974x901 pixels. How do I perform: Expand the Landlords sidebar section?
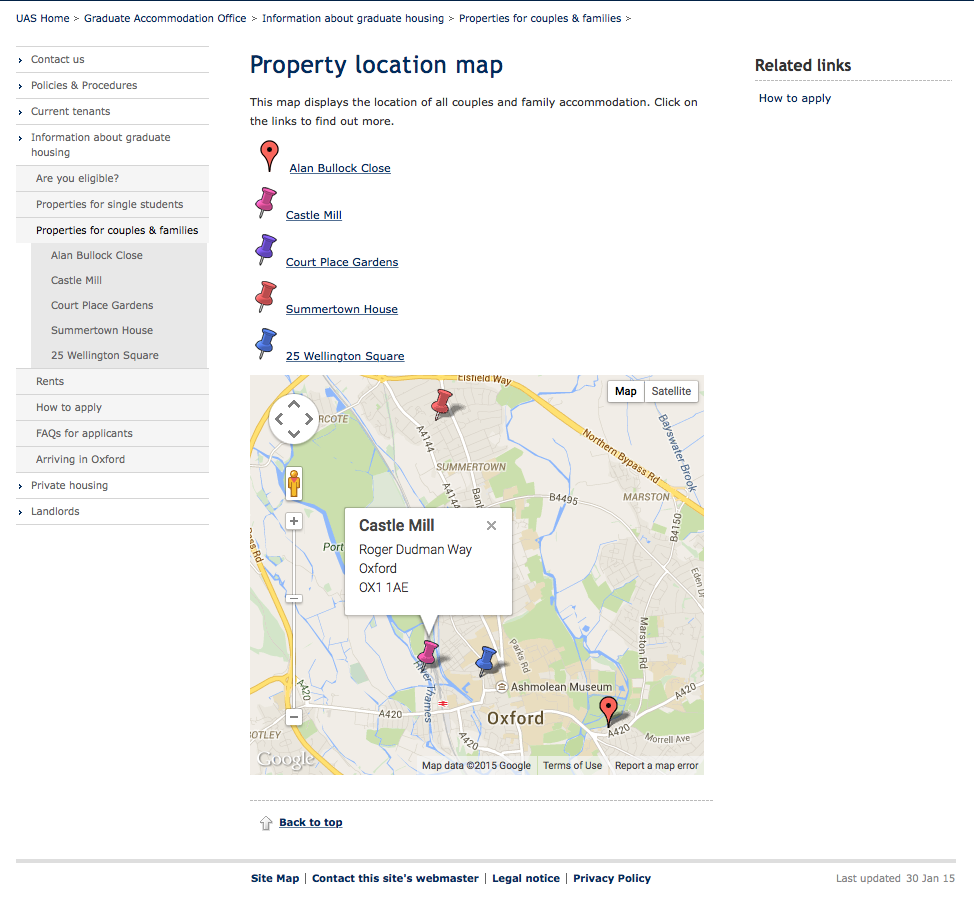point(55,512)
